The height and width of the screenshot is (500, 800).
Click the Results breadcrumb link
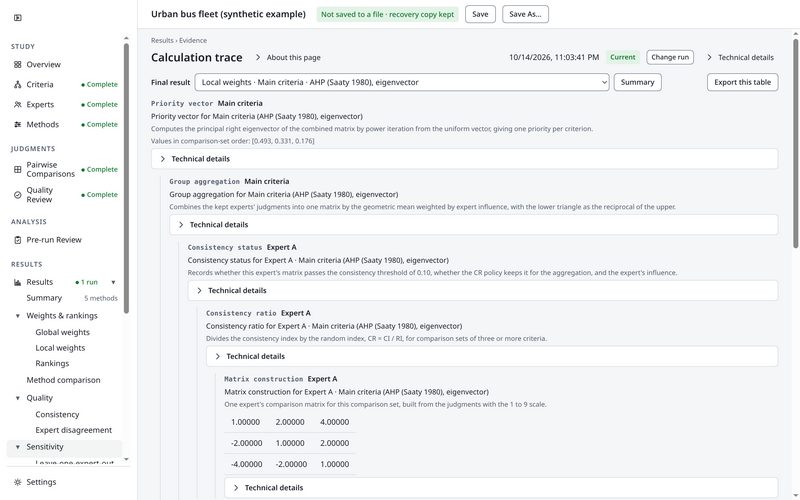[162, 40]
